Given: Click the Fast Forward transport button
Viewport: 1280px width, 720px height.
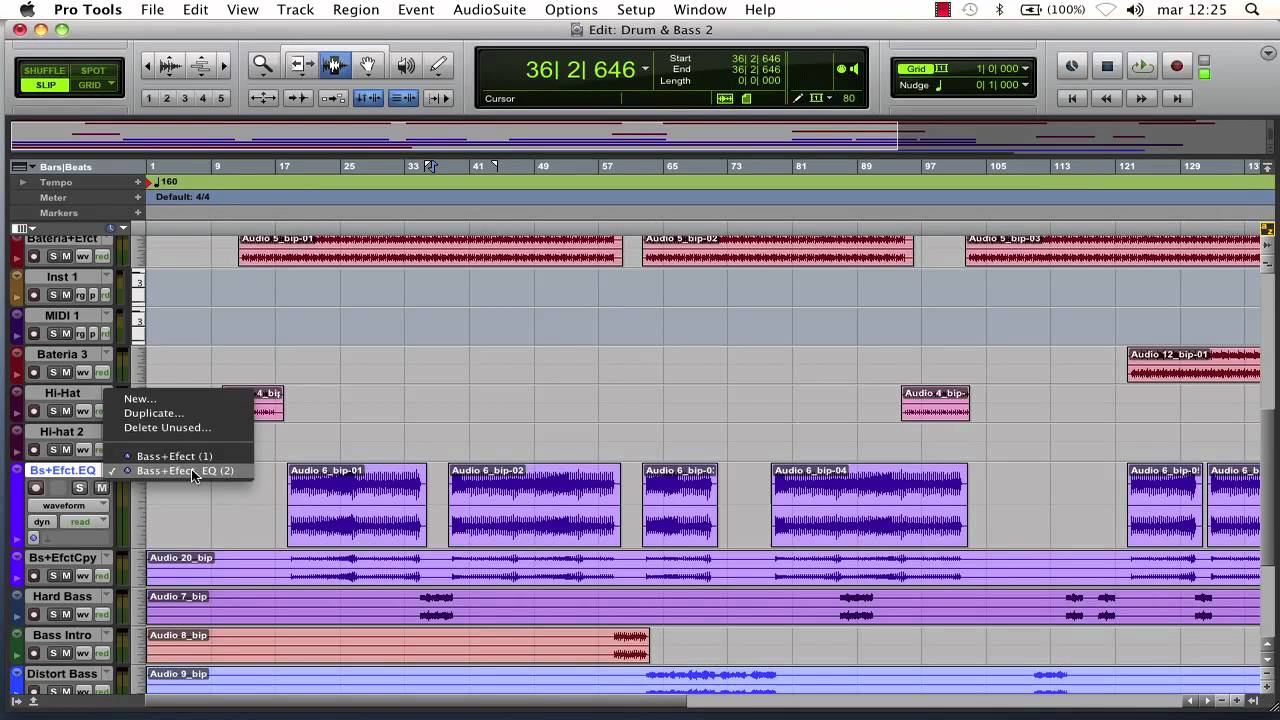Looking at the screenshot, I should tap(1142, 98).
